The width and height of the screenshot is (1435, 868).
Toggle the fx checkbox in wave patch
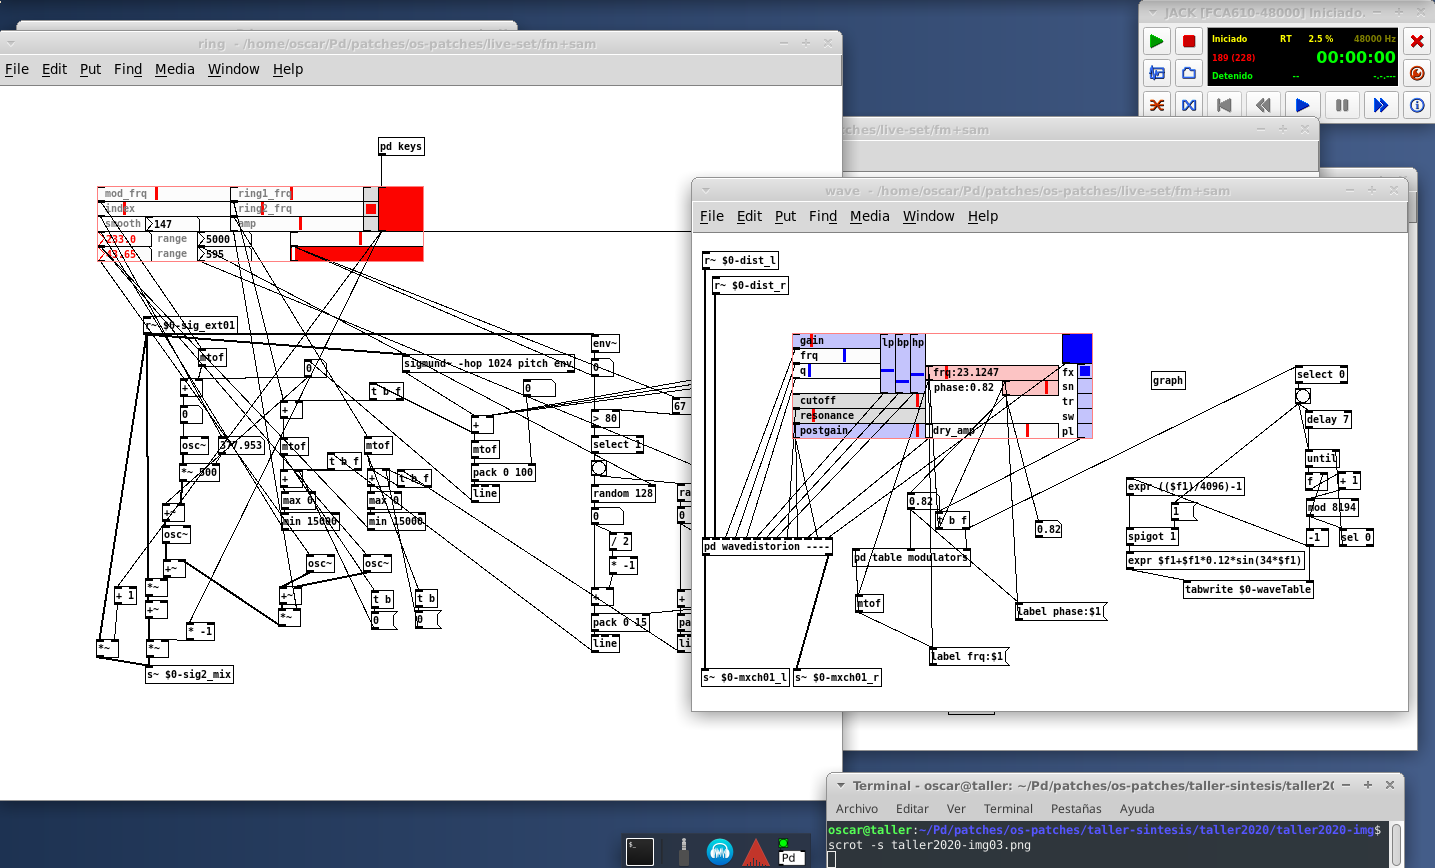tap(1085, 372)
